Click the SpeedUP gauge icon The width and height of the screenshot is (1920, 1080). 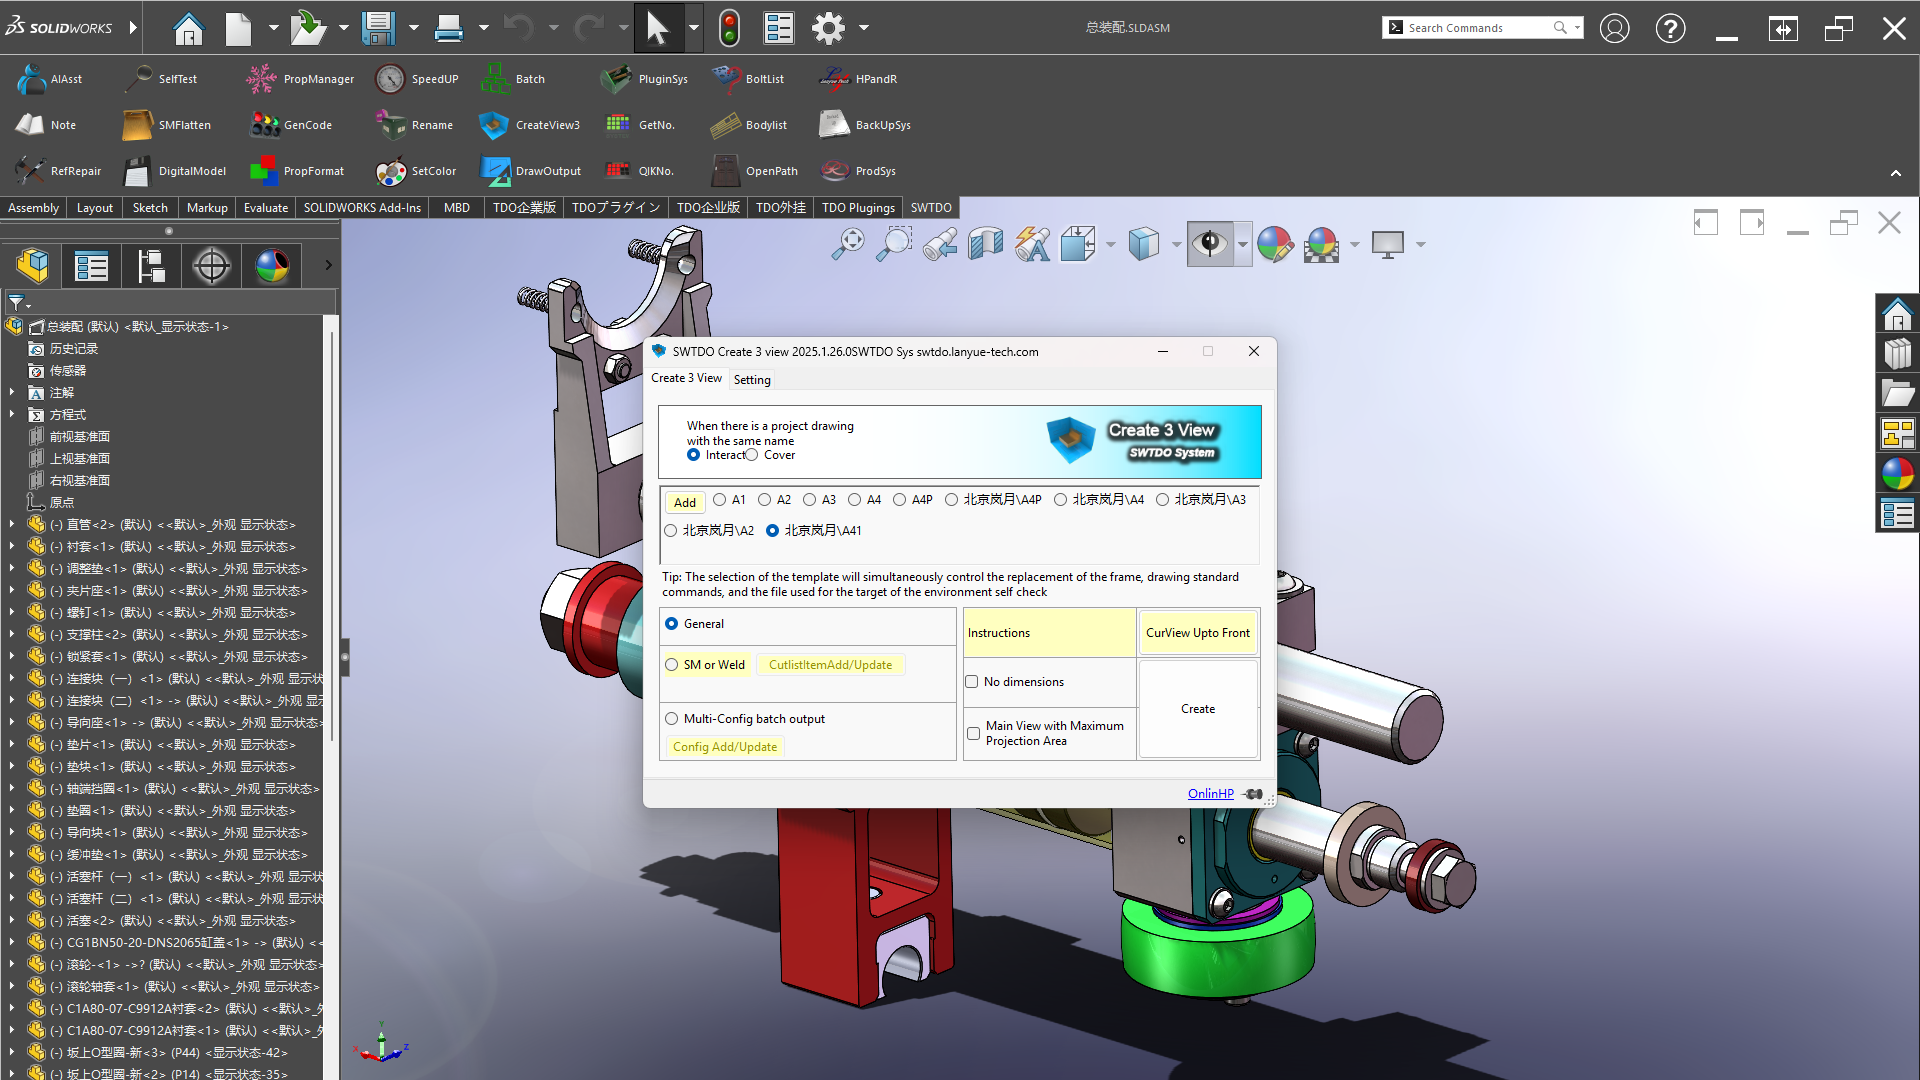pos(390,79)
